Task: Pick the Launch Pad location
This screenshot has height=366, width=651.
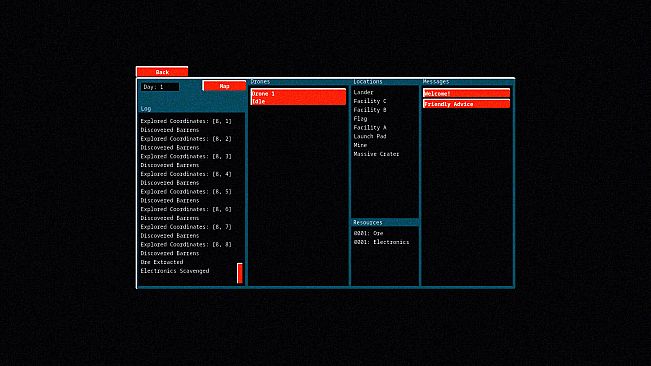Action: 370,137
